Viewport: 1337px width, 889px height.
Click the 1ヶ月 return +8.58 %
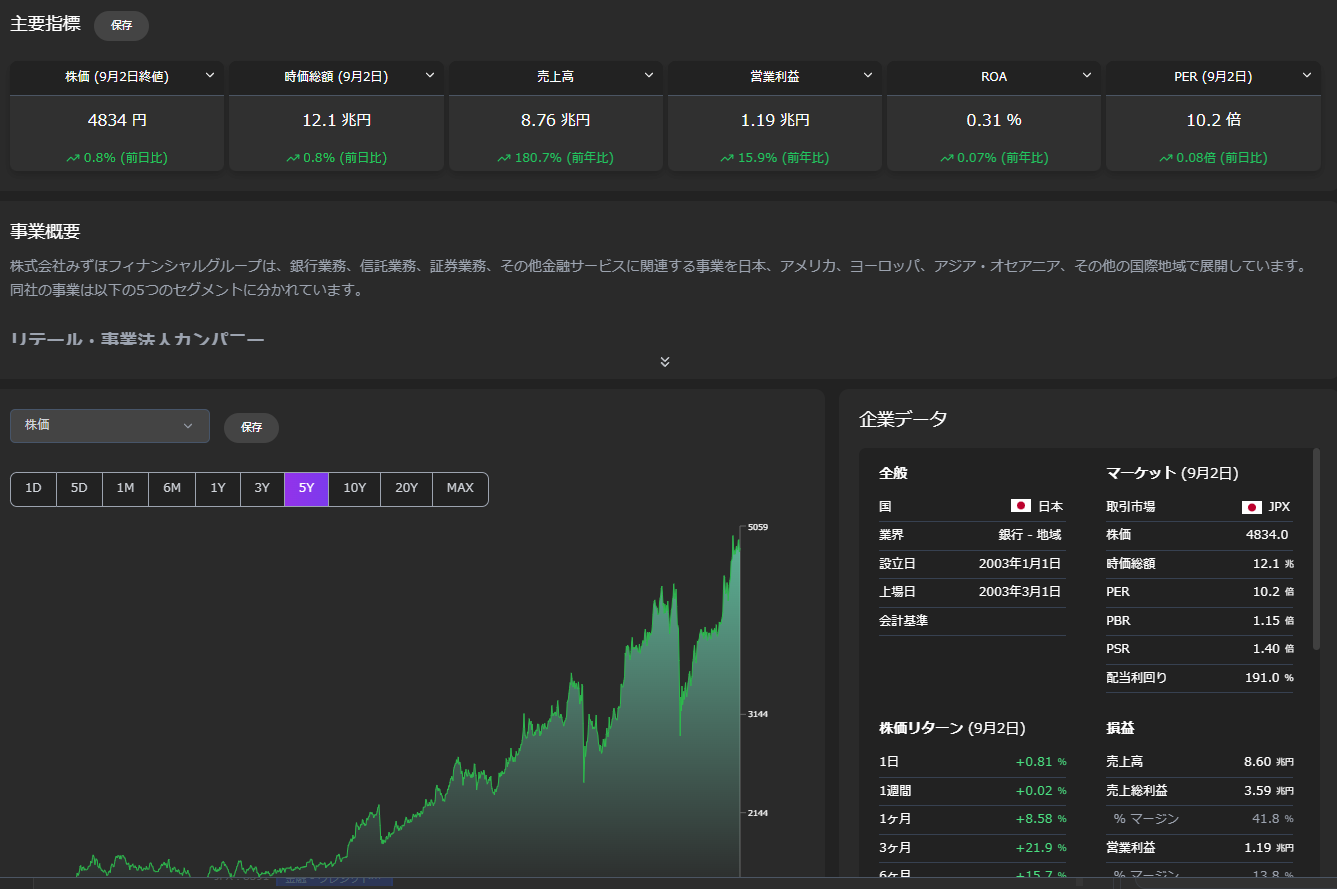pyautogui.click(x=1041, y=819)
